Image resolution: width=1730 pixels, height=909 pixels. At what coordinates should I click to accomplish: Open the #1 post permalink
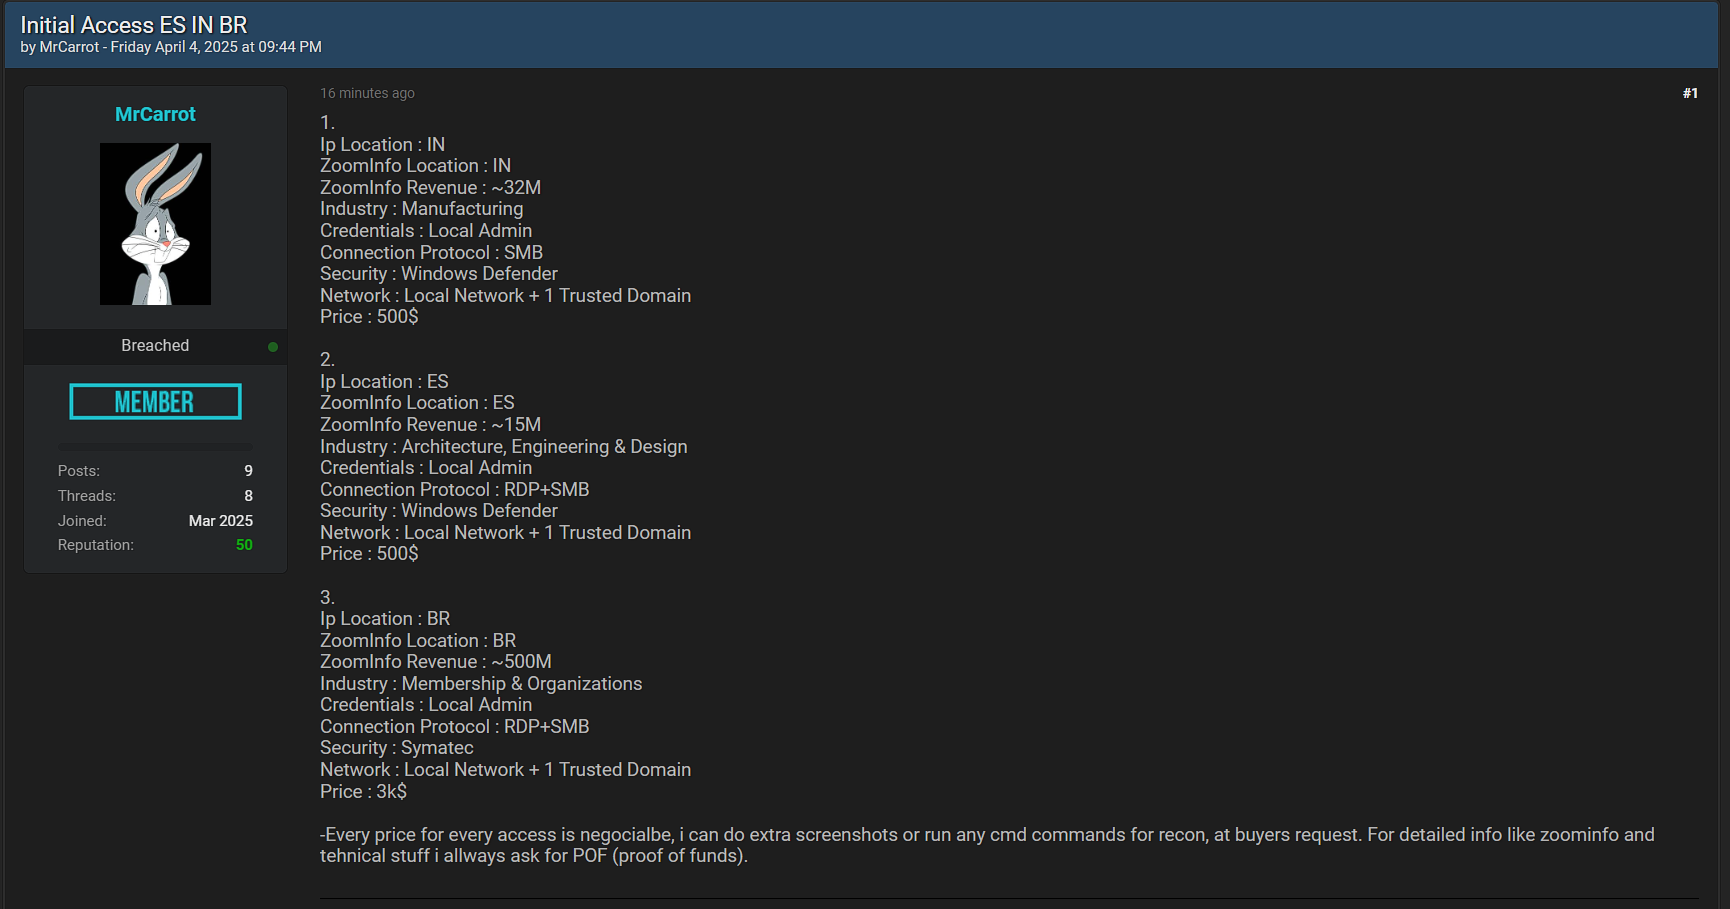coord(1690,93)
